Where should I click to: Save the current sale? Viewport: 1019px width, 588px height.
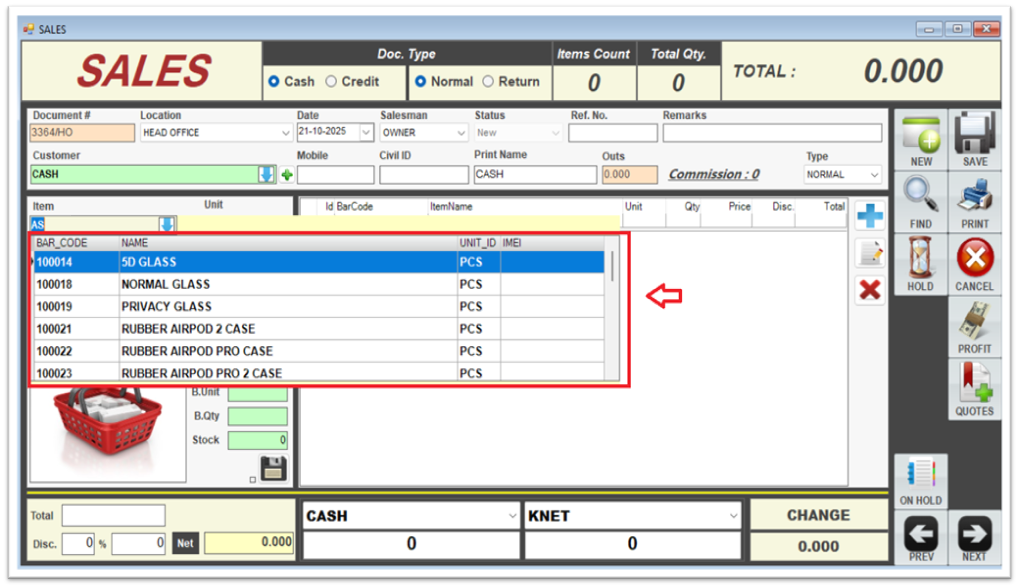coord(972,135)
